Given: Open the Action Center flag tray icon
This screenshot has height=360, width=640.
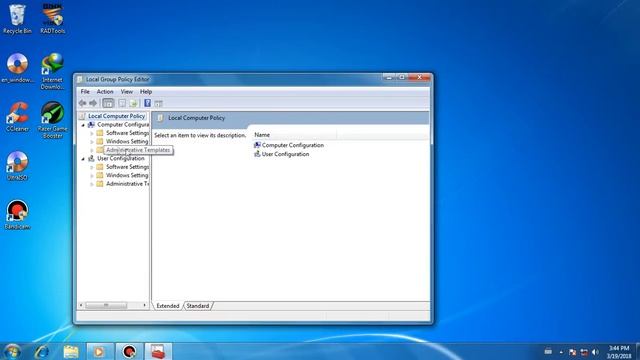Looking at the screenshot, I should [573, 352].
